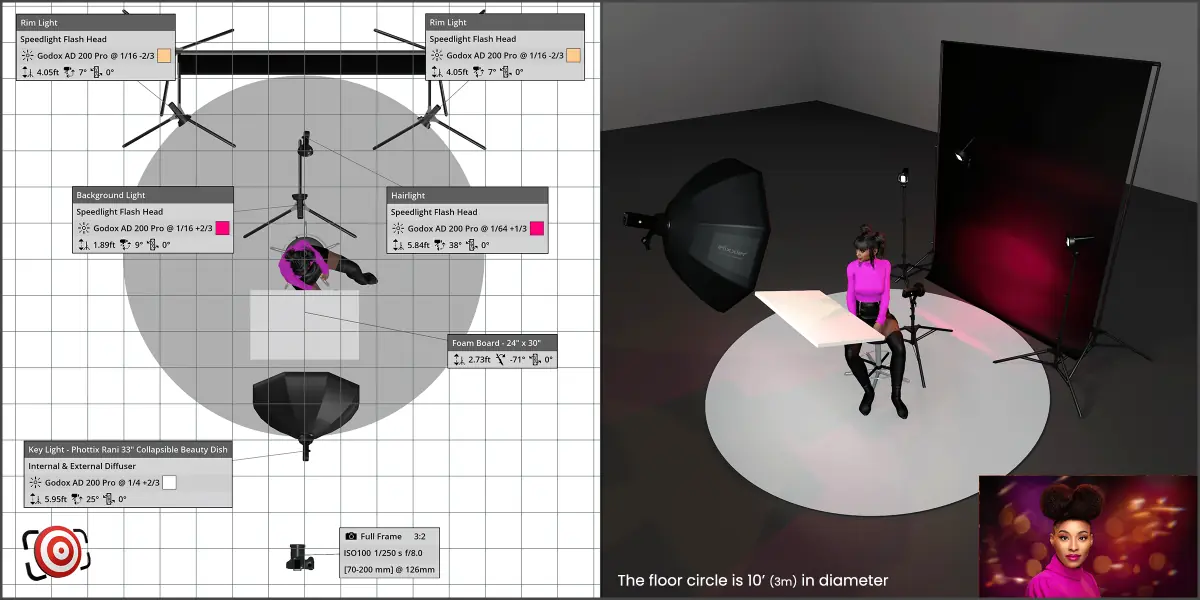Click the ISO100 1/250 s f/8.0 text
Image resolution: width=1200 pixels, height=600 pixels.
tap(384, 553)
